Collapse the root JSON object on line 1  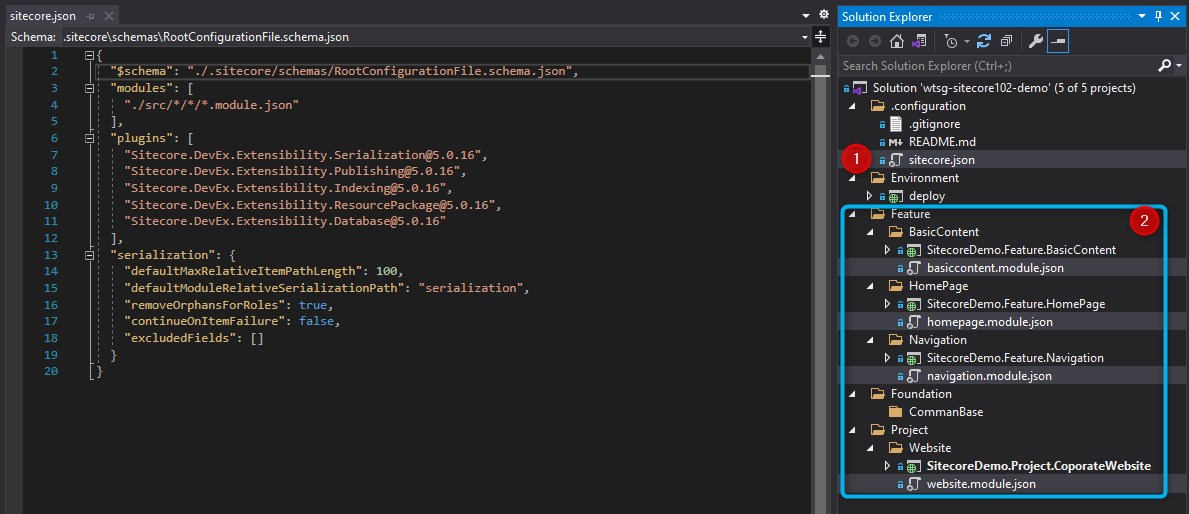click(x=90, y=55)
